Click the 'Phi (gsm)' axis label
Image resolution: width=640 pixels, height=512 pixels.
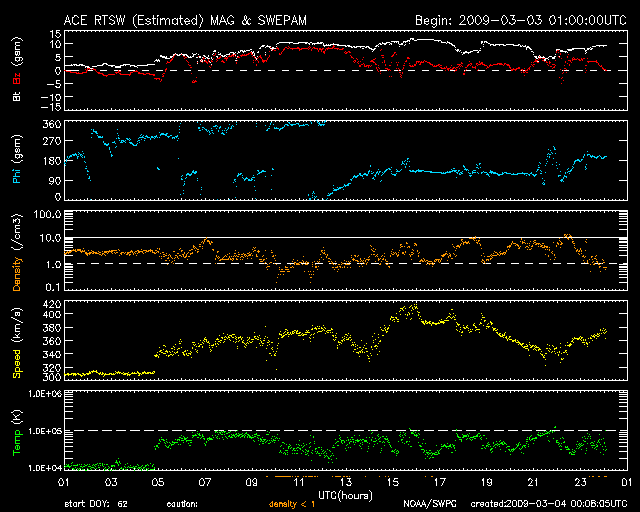[x=17, y=160]
